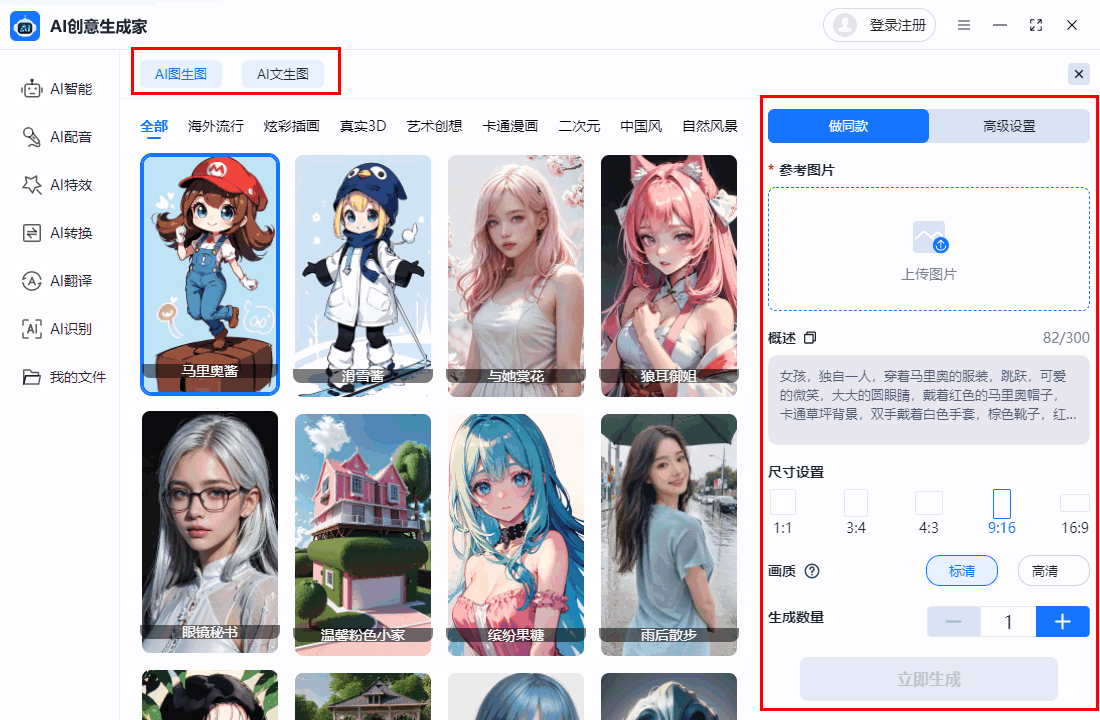Viewport: 1100px width, 720px height.
Task: Select the 二次元 category tab
Action: [580, 127]
